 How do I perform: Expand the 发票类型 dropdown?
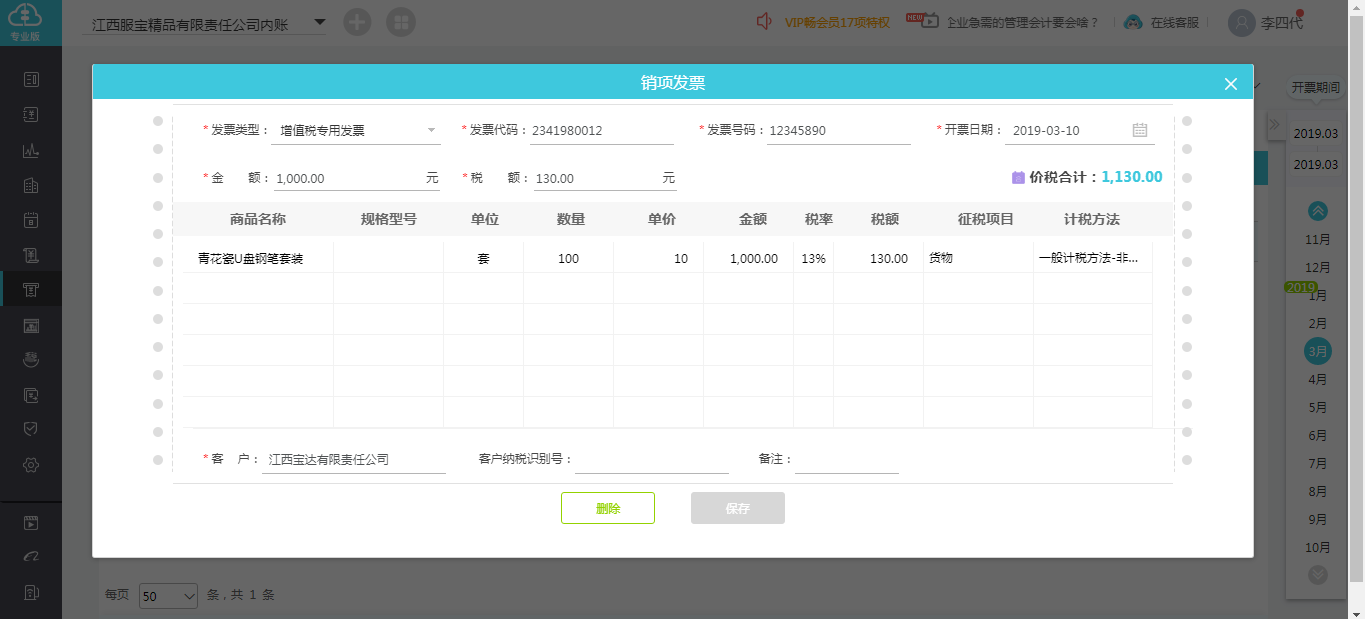(432, 130)
